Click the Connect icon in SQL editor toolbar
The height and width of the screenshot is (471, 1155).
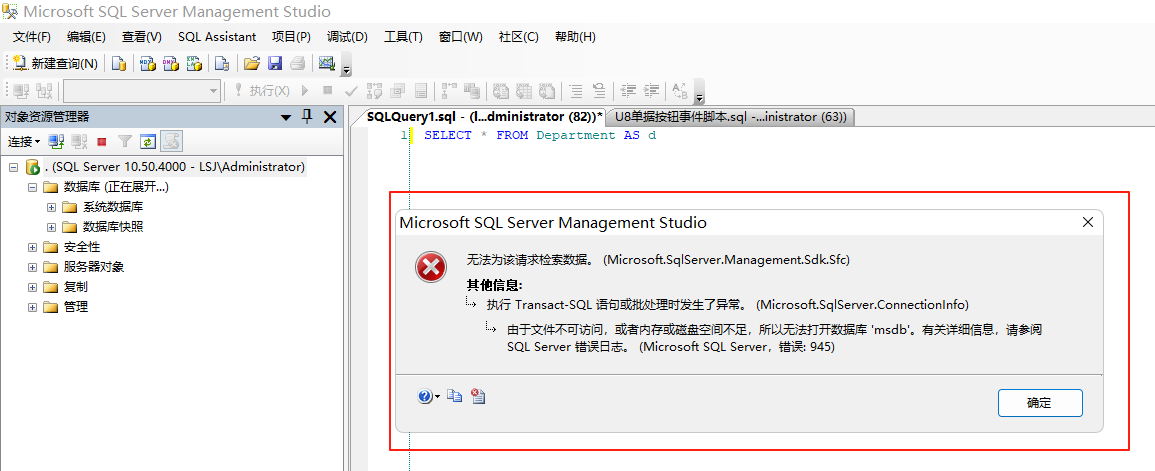(21, 91)
